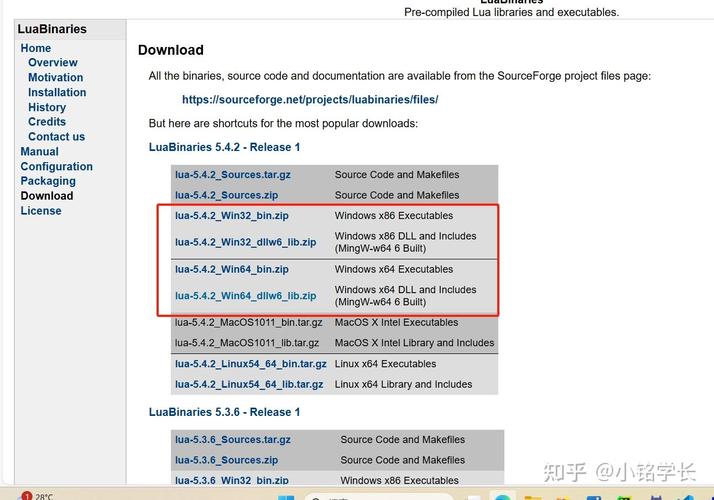Click the "Windows x64 Executables" description cell
The width and height of the screenshot is (714, 500).
[x=394, y=270]
